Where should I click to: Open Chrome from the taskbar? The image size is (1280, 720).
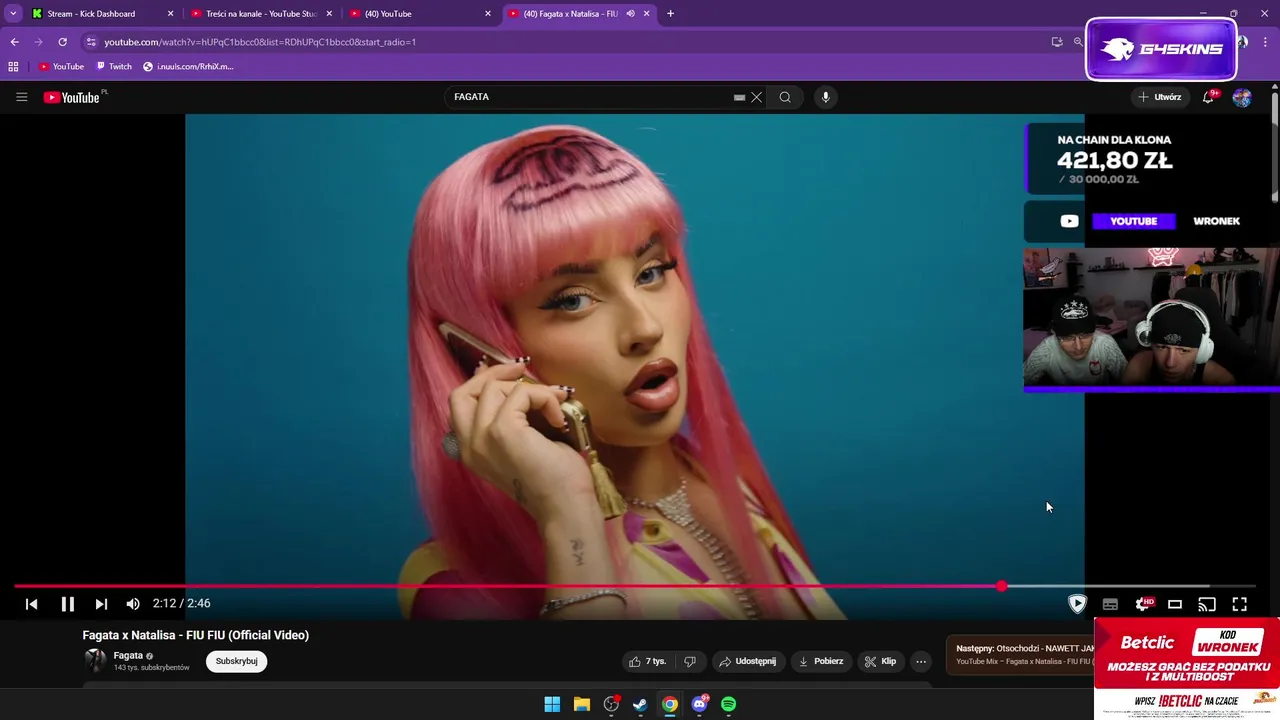pyautogui.click(x=670, y=705)
